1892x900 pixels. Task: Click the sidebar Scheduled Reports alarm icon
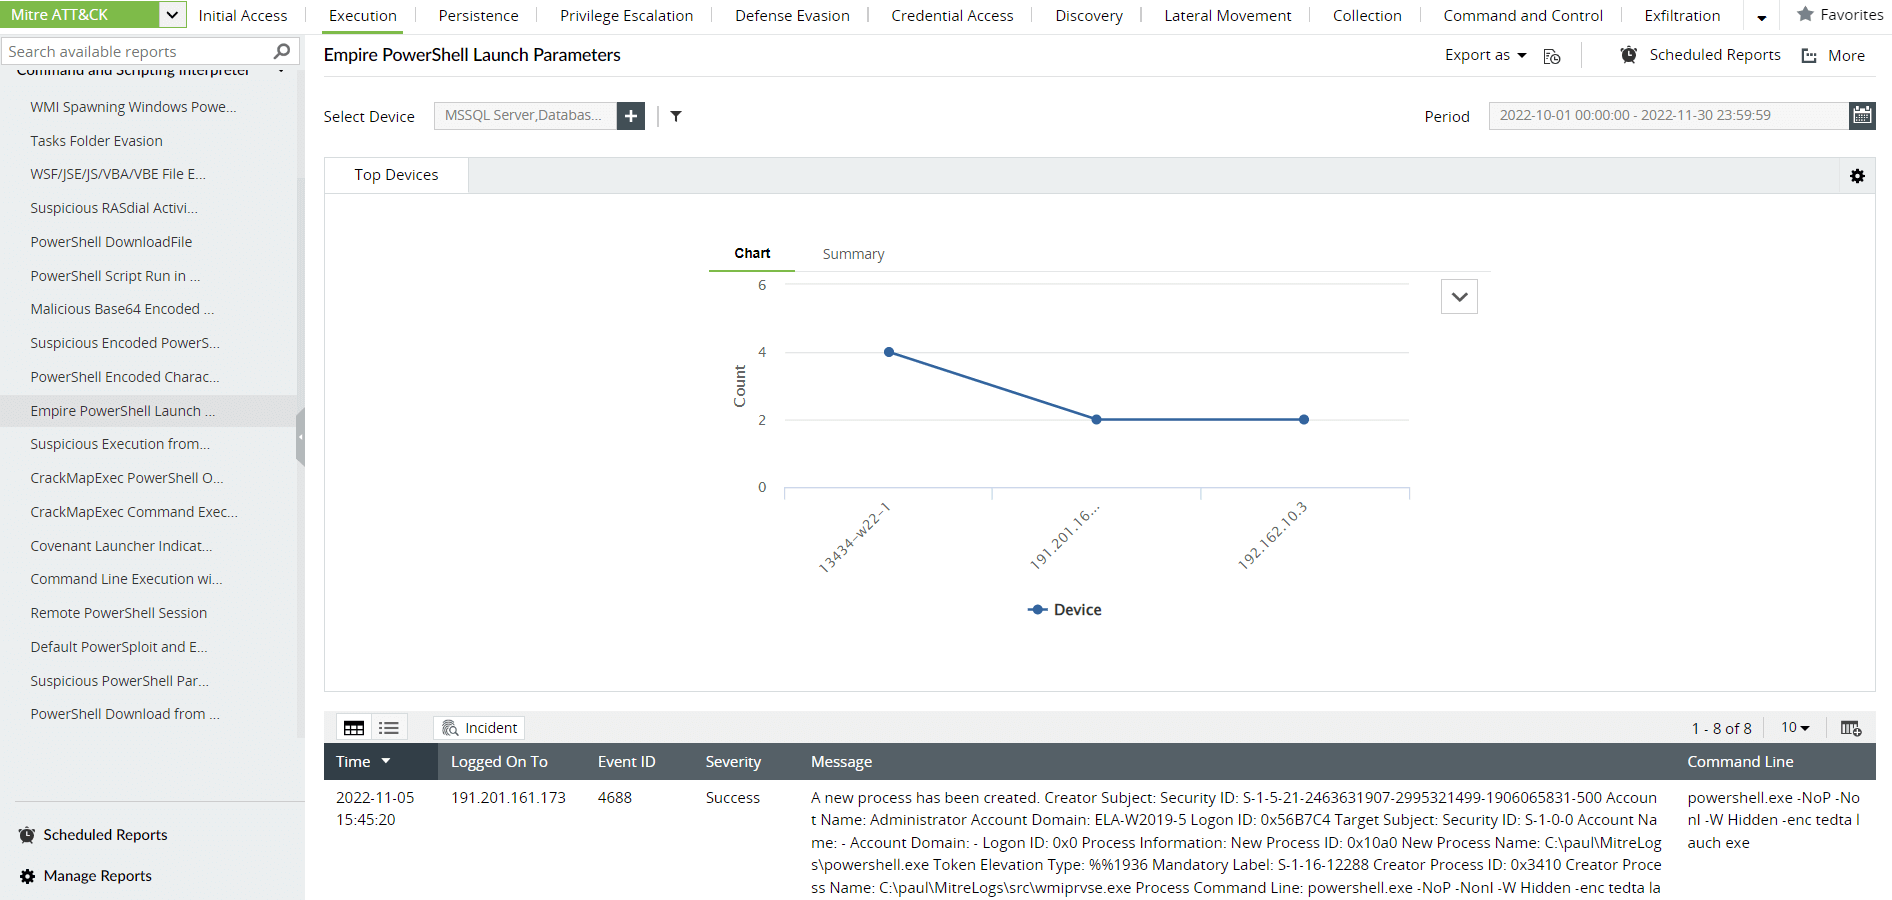coord(27,835)
